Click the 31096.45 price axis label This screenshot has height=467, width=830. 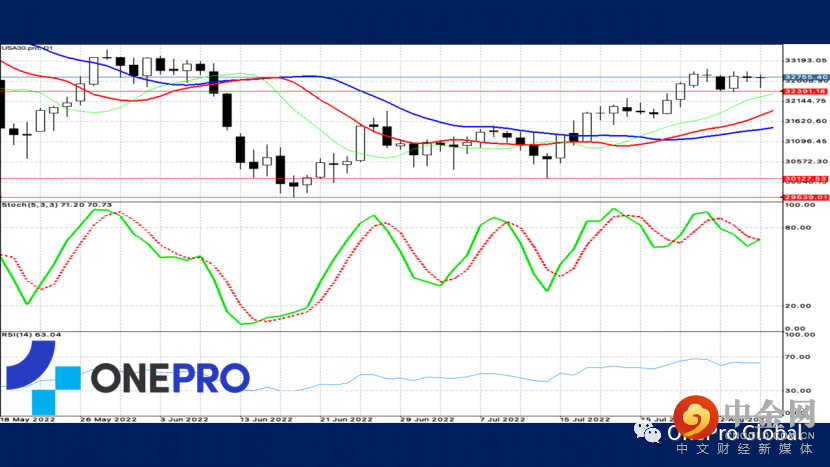click(x=806, y=141)
